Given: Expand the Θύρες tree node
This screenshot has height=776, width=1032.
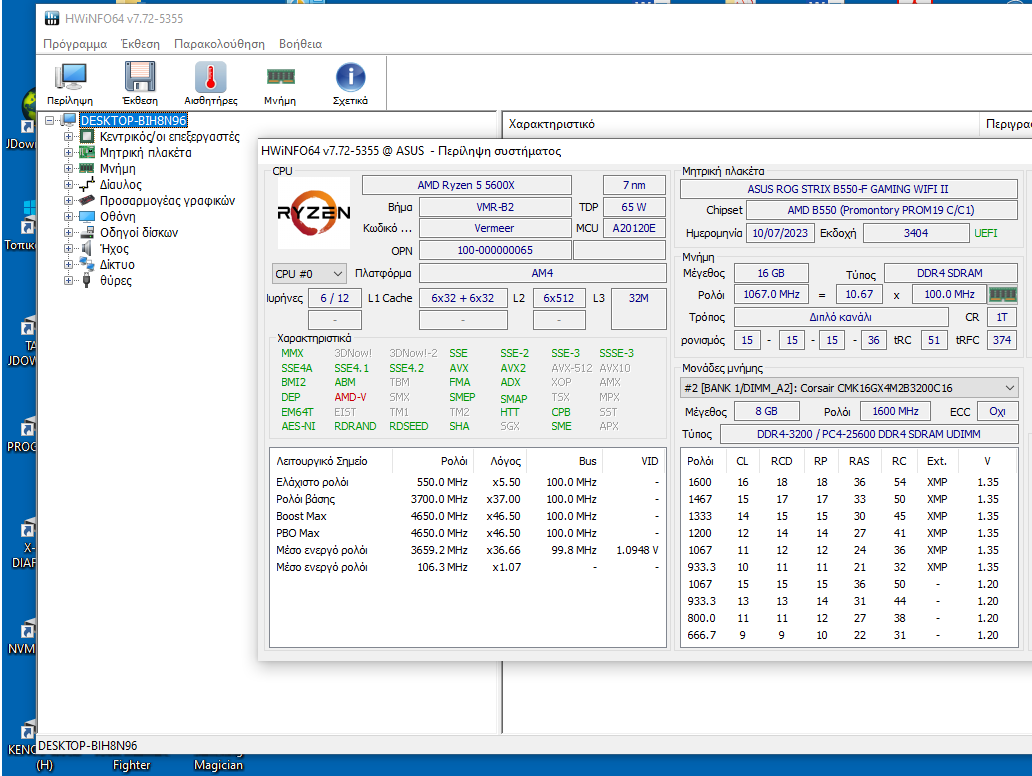Looking at the screenshot, I should tap(68, 280).
